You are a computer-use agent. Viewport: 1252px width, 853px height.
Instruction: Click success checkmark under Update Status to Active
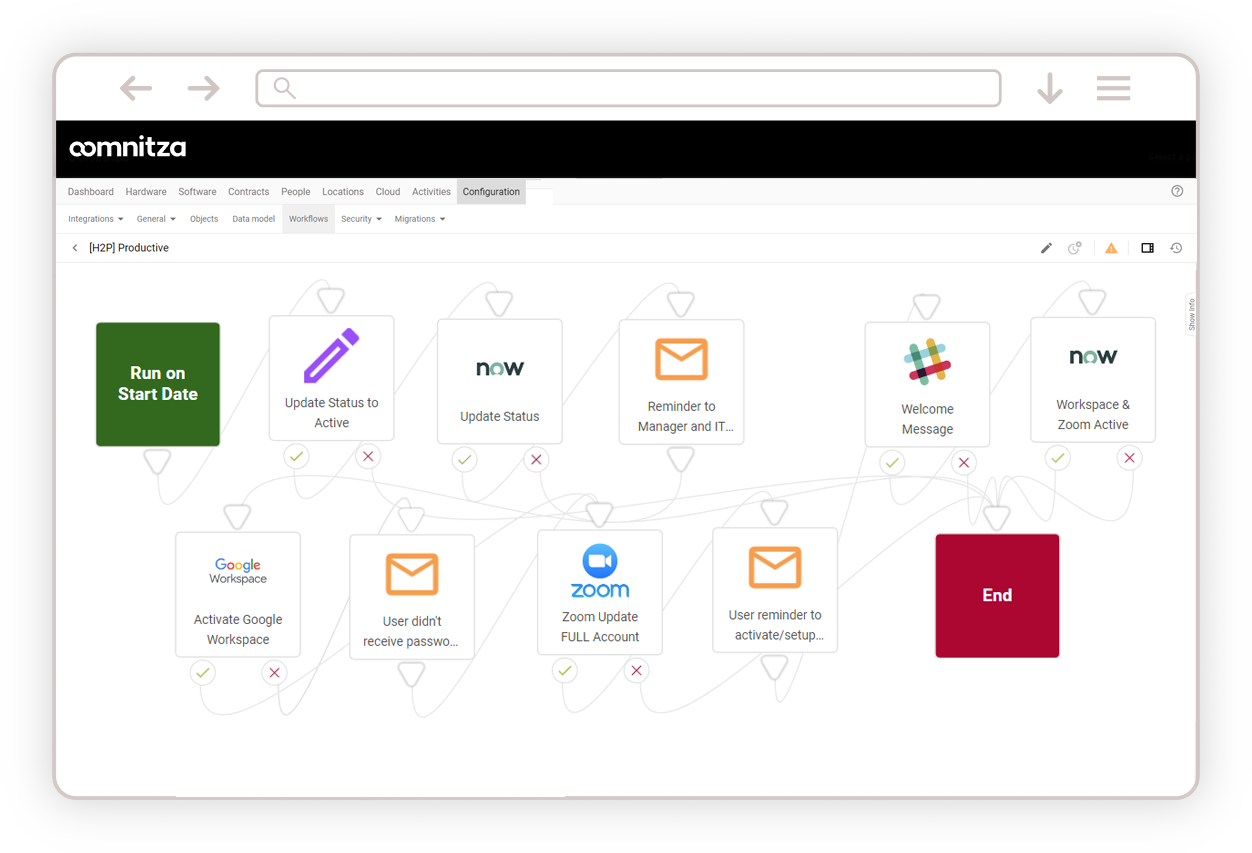(x=296, y=457)
